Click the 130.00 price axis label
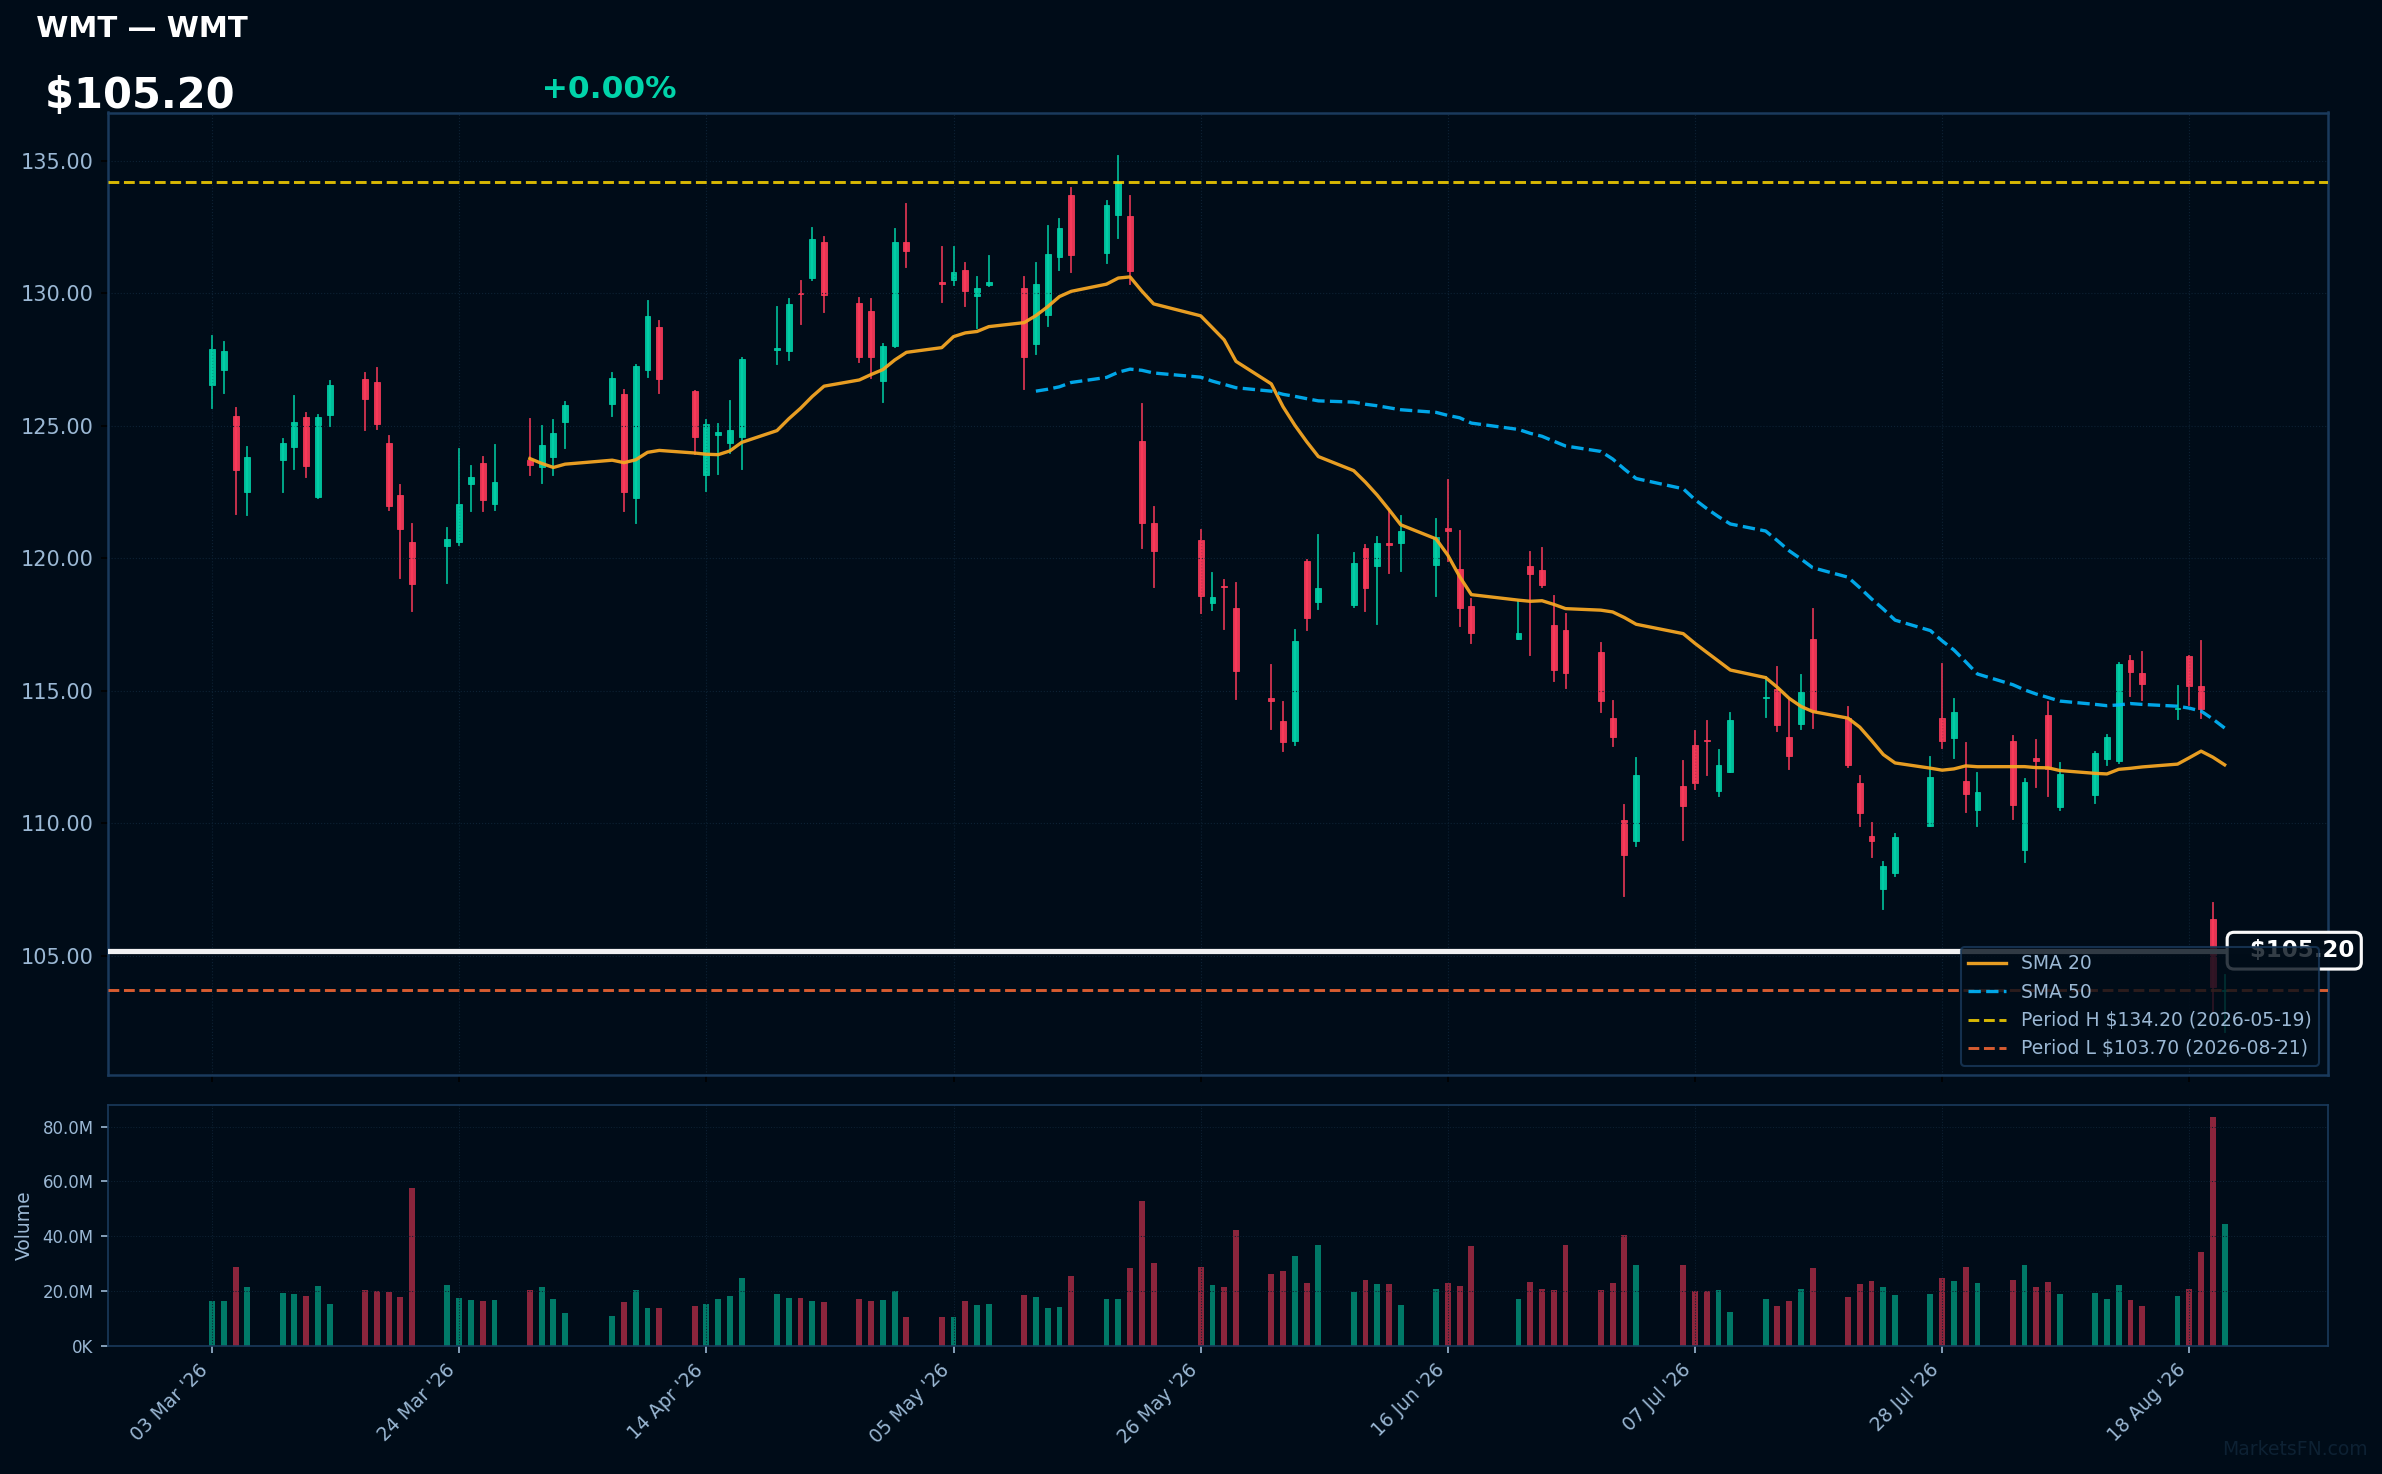 [57, 294]
